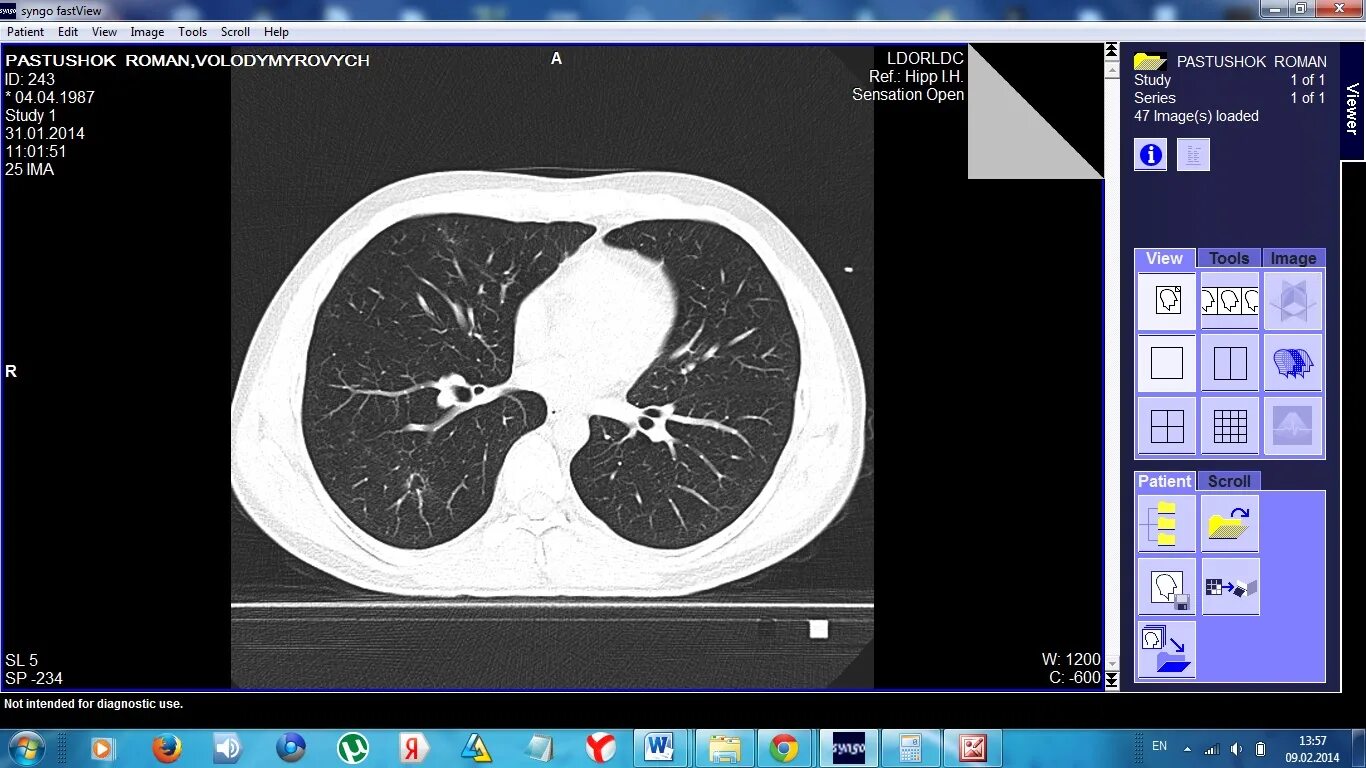Viewport: 1366px width, 768px height.
Task: Click the stacked heads image stack icon
Action: (1293, 363)
